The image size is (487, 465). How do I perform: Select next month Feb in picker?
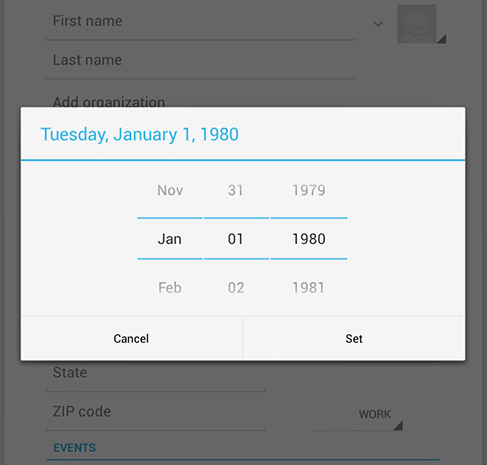click(x=170, y=288)
